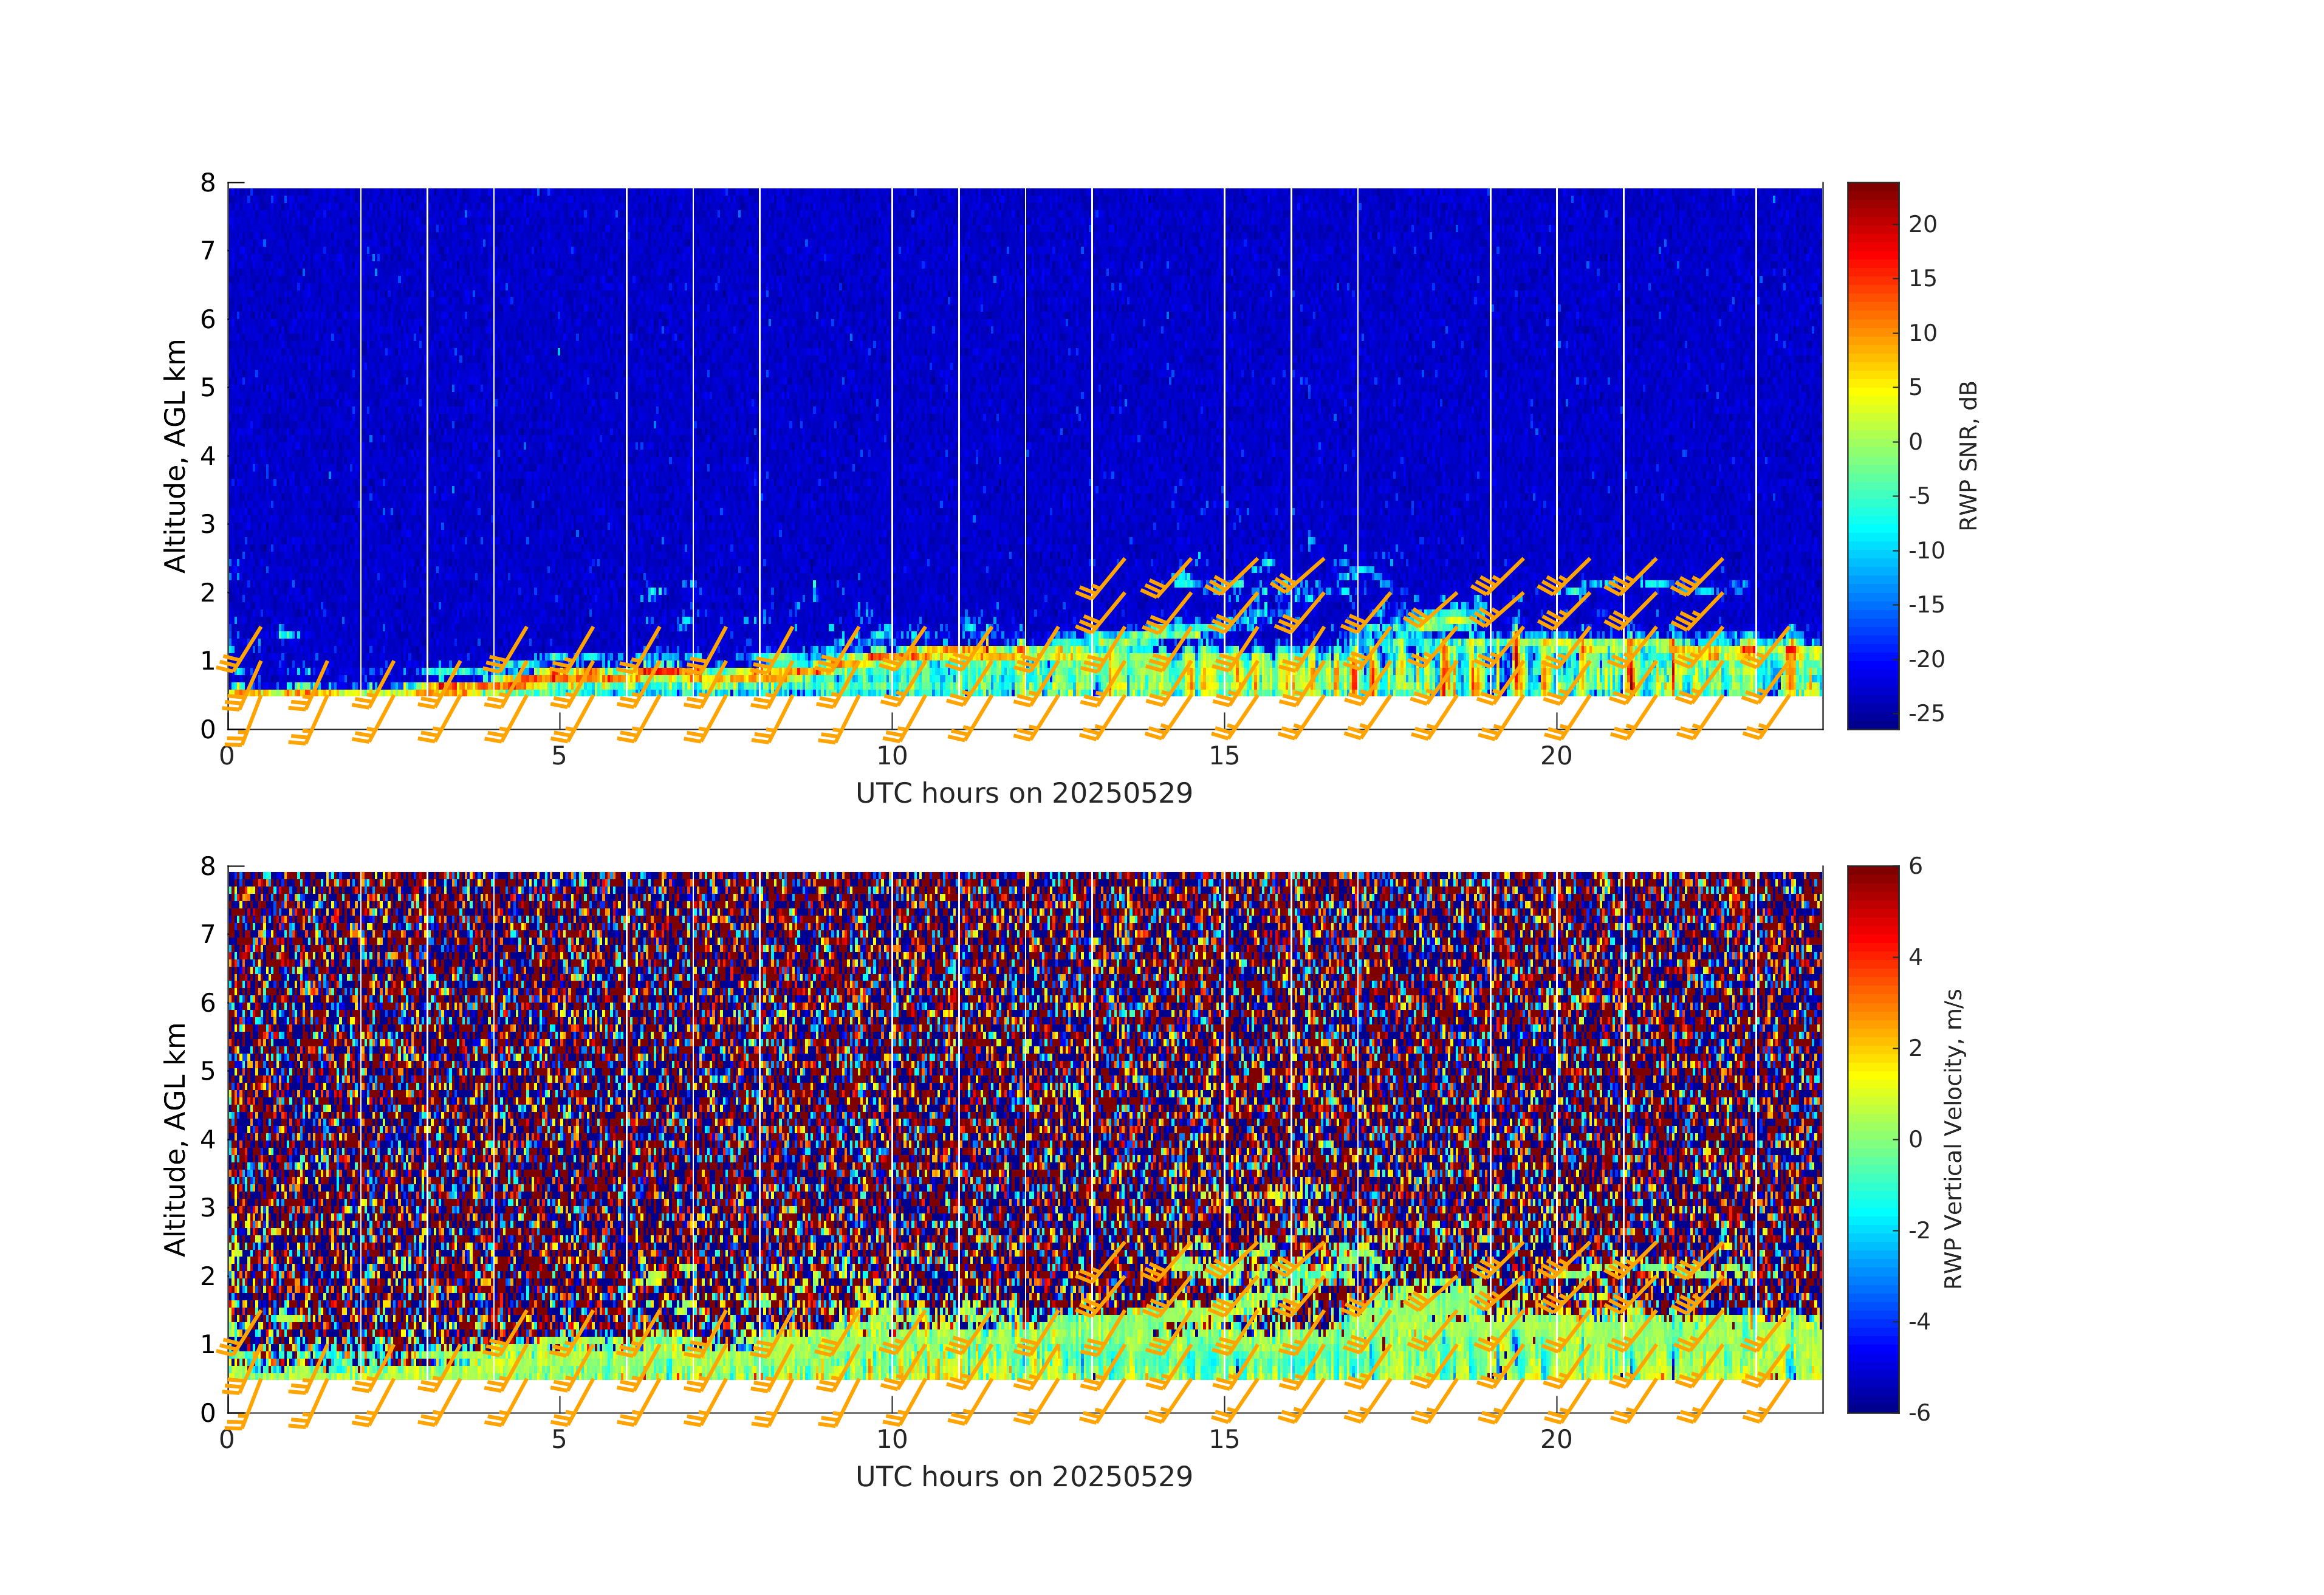This screenshot has height=1595, width=2324.
Task: Click the top plot's 'Altitude, AGL km' axis label
Action: (175, 456)
